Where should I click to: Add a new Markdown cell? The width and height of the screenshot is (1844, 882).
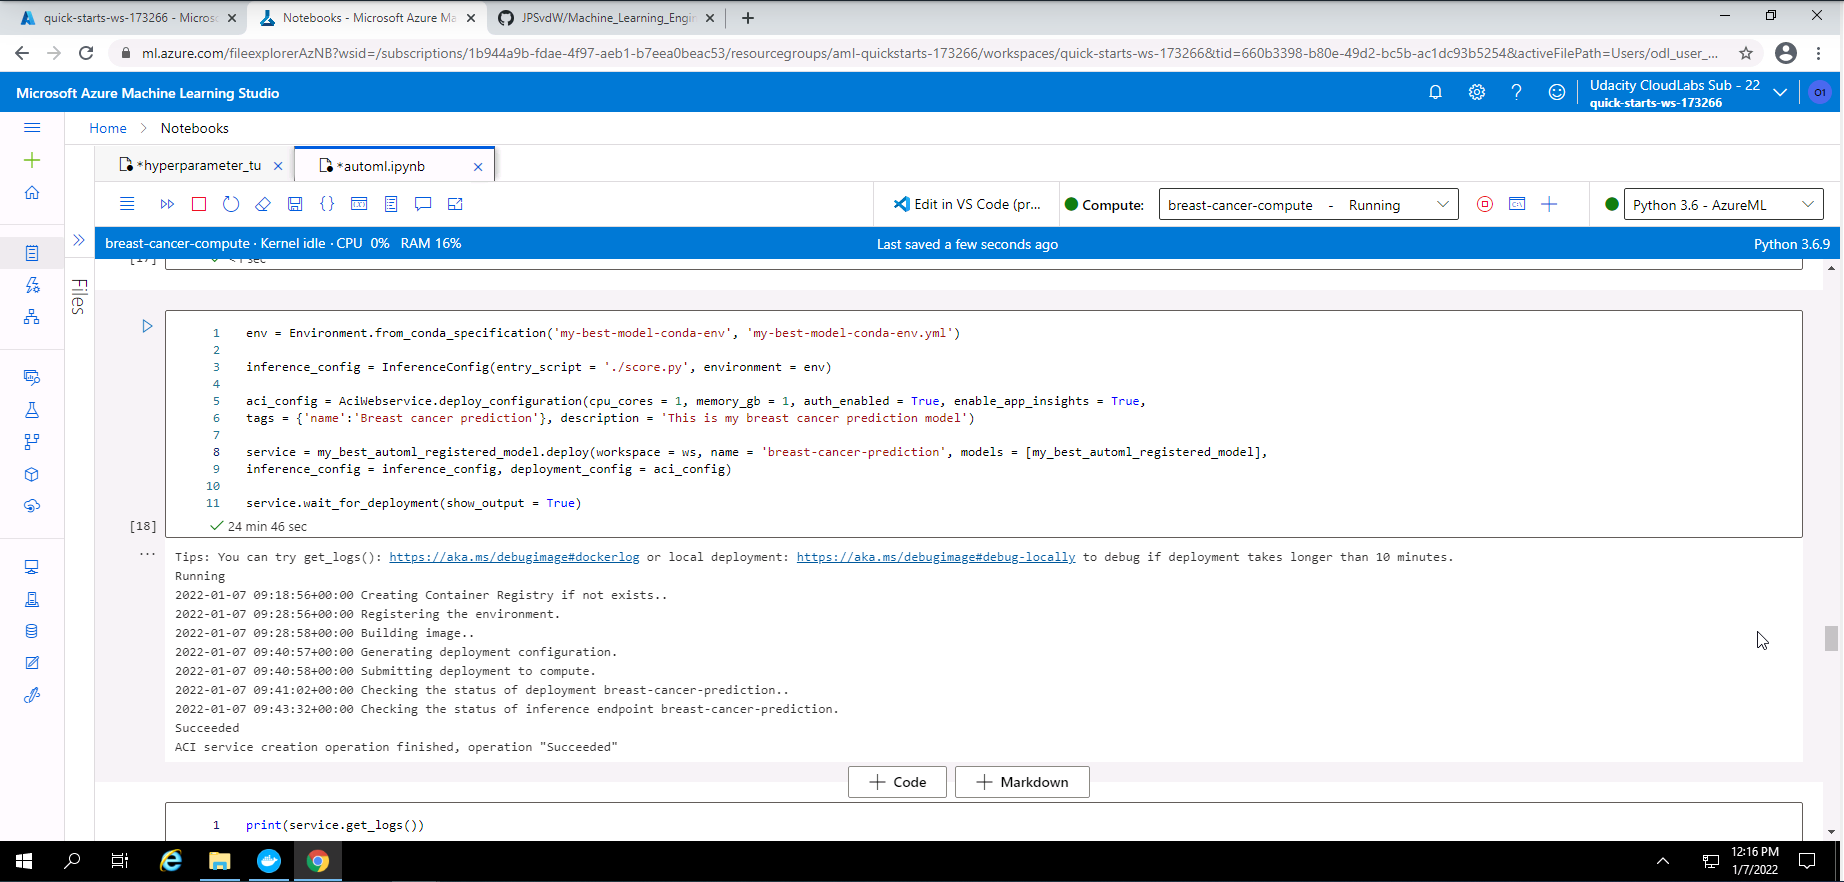pos(1022,782)
